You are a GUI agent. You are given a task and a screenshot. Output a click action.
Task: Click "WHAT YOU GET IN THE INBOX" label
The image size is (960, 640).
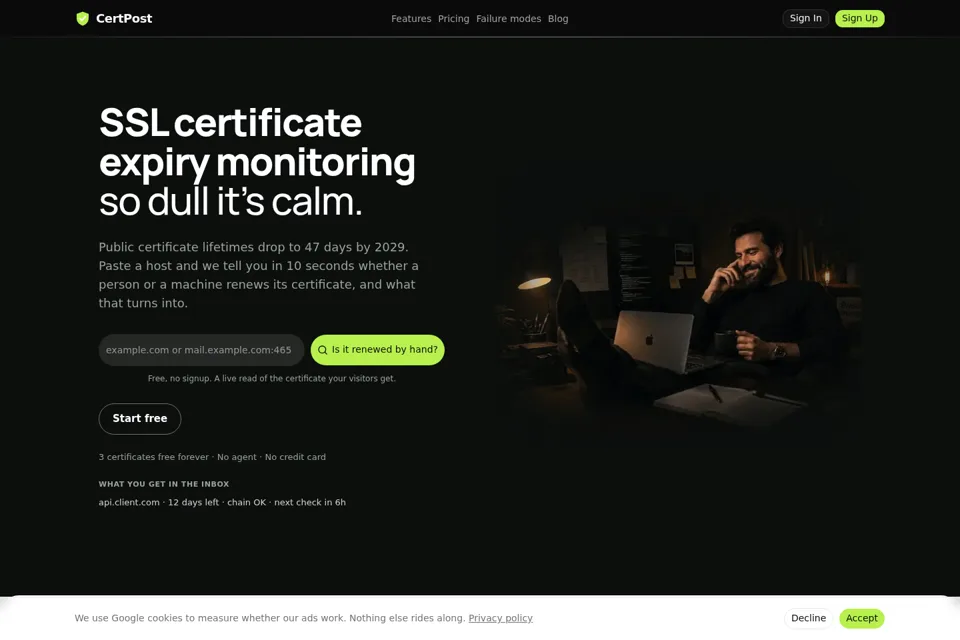click(x=163, y=484)
